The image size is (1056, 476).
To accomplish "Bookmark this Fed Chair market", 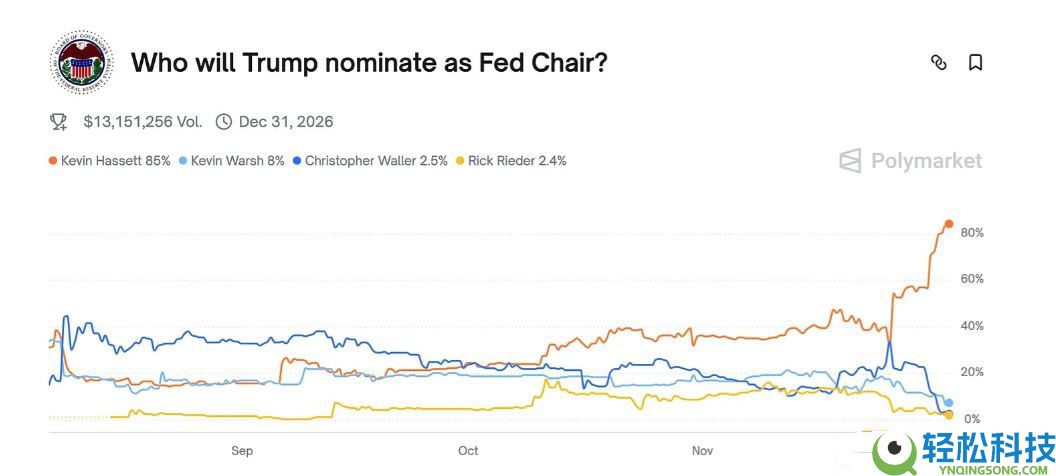I will pos(975,63).
